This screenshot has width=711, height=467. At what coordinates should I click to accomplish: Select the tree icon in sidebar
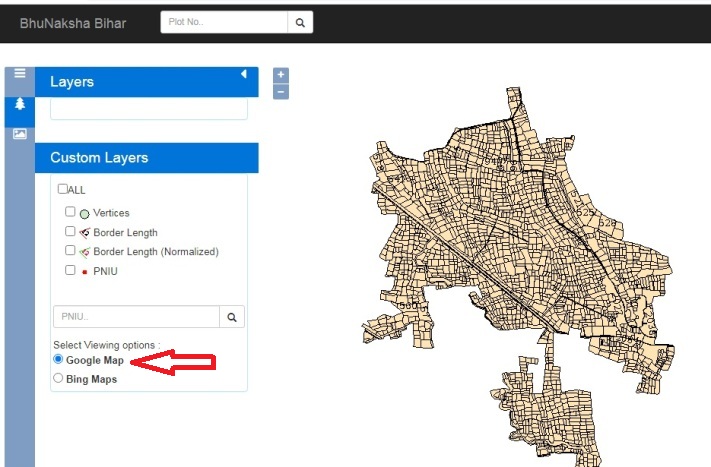tap(19, 104)
